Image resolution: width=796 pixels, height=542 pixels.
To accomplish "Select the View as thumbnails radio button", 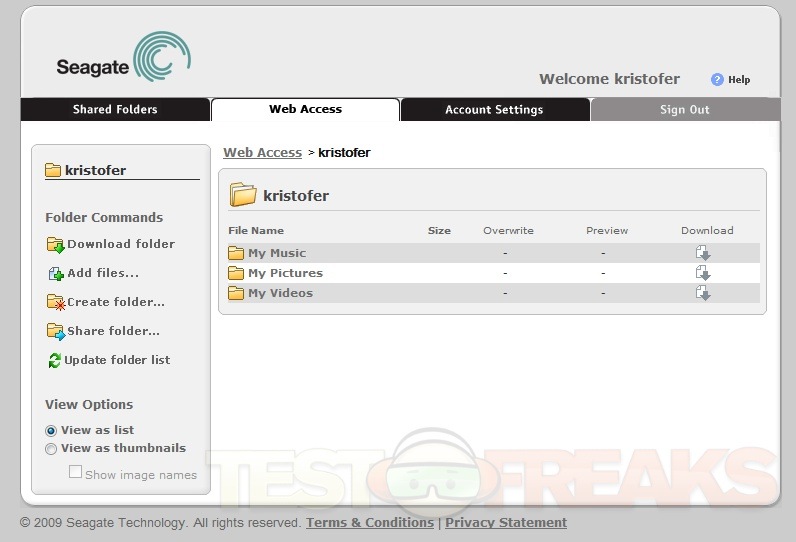I will tap(51, 449).
